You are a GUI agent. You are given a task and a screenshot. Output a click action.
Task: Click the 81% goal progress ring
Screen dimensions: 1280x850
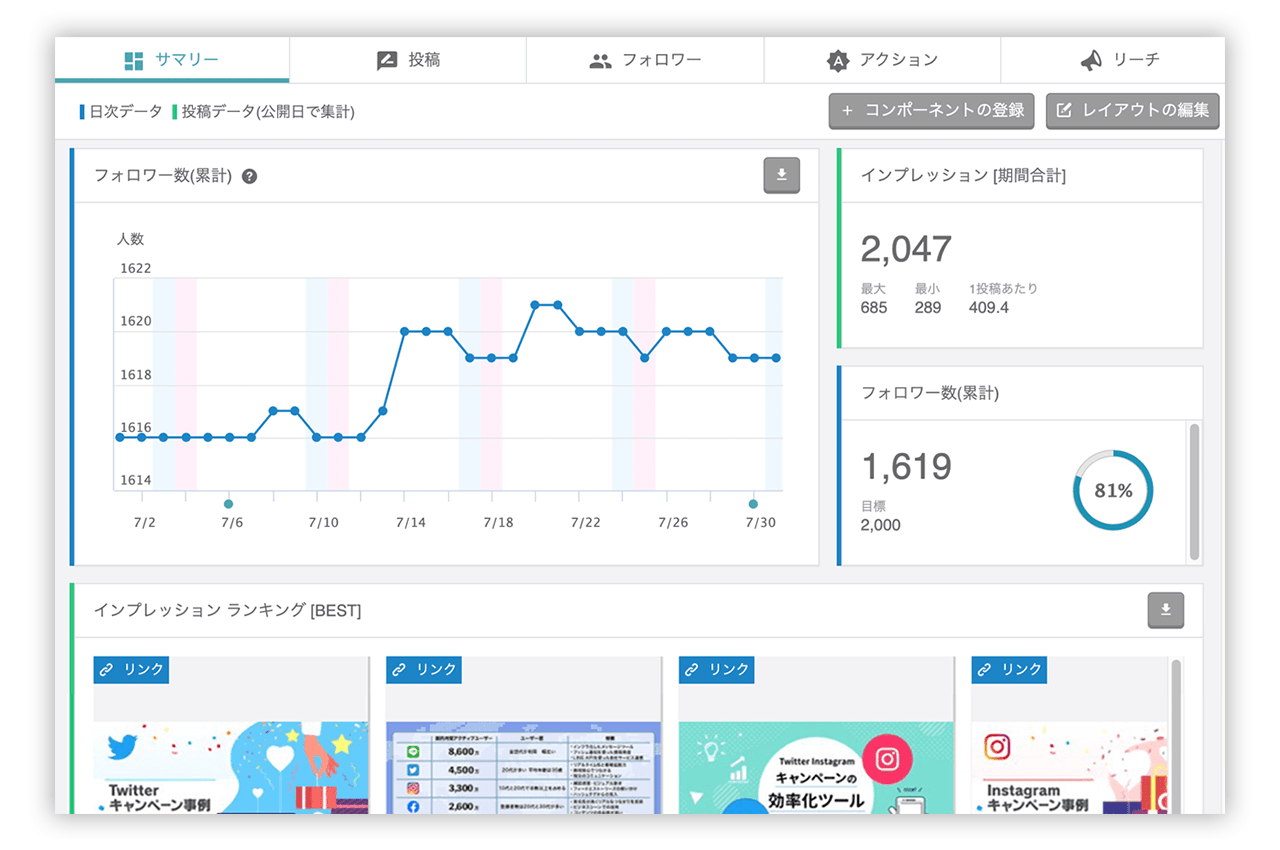(1112, 491)
